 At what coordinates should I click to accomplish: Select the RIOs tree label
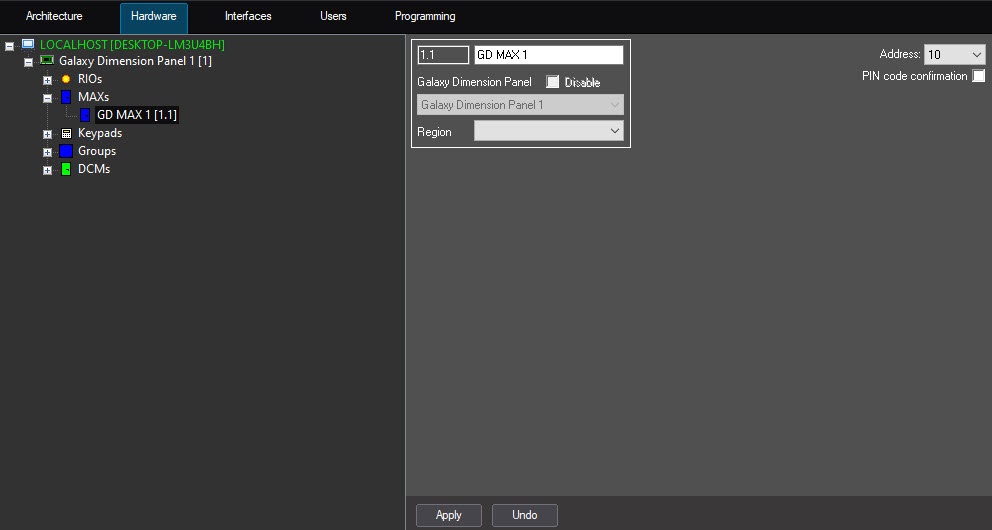(x=90, y=79)
